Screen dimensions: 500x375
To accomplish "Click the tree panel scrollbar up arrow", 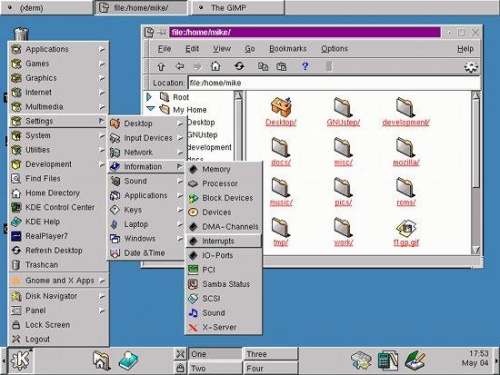I will pos(239,96).
